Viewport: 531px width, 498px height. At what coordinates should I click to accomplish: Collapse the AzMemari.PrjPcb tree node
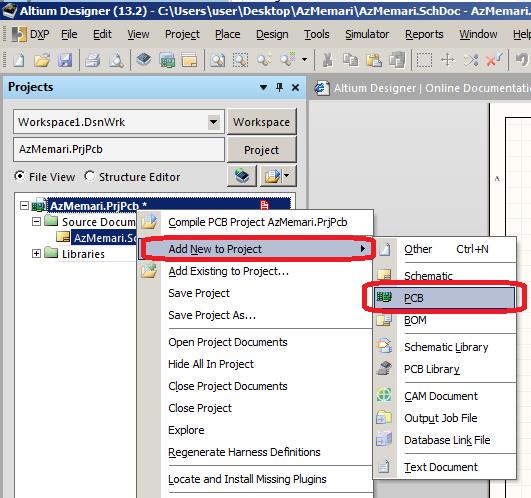click(x=24, y=205)
